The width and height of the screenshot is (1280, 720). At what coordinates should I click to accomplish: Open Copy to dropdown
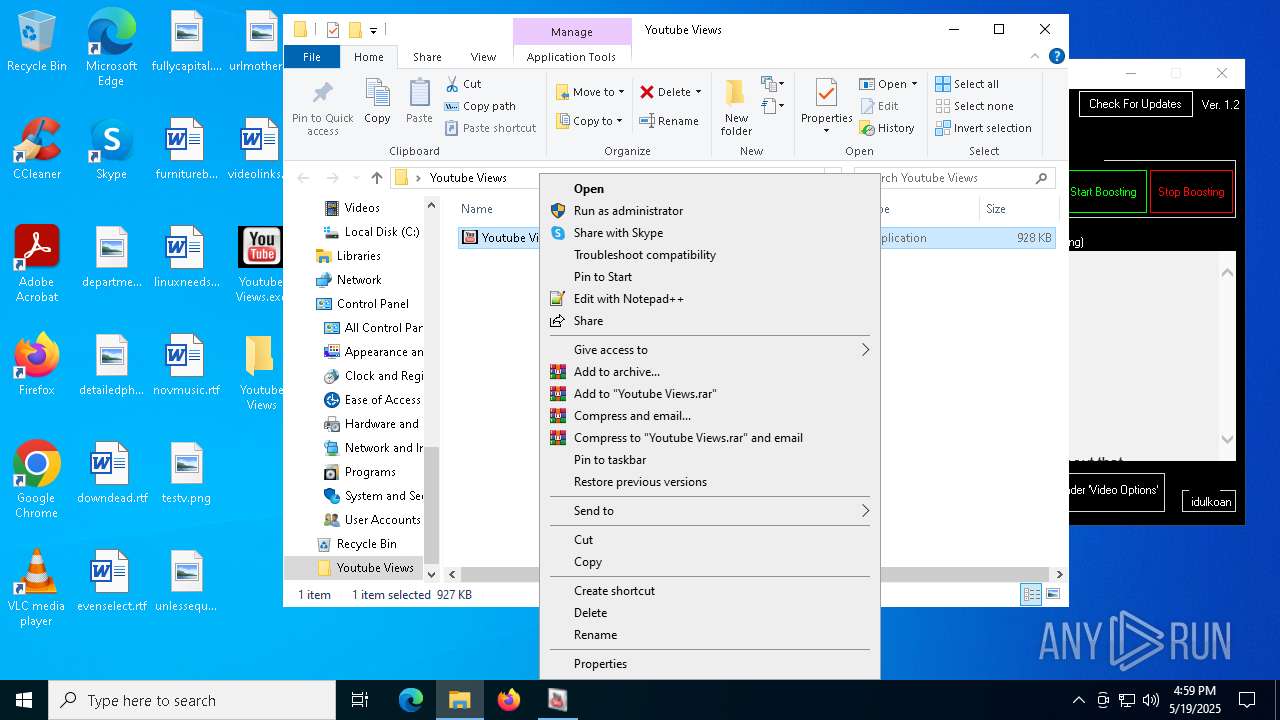coord(590,121)
